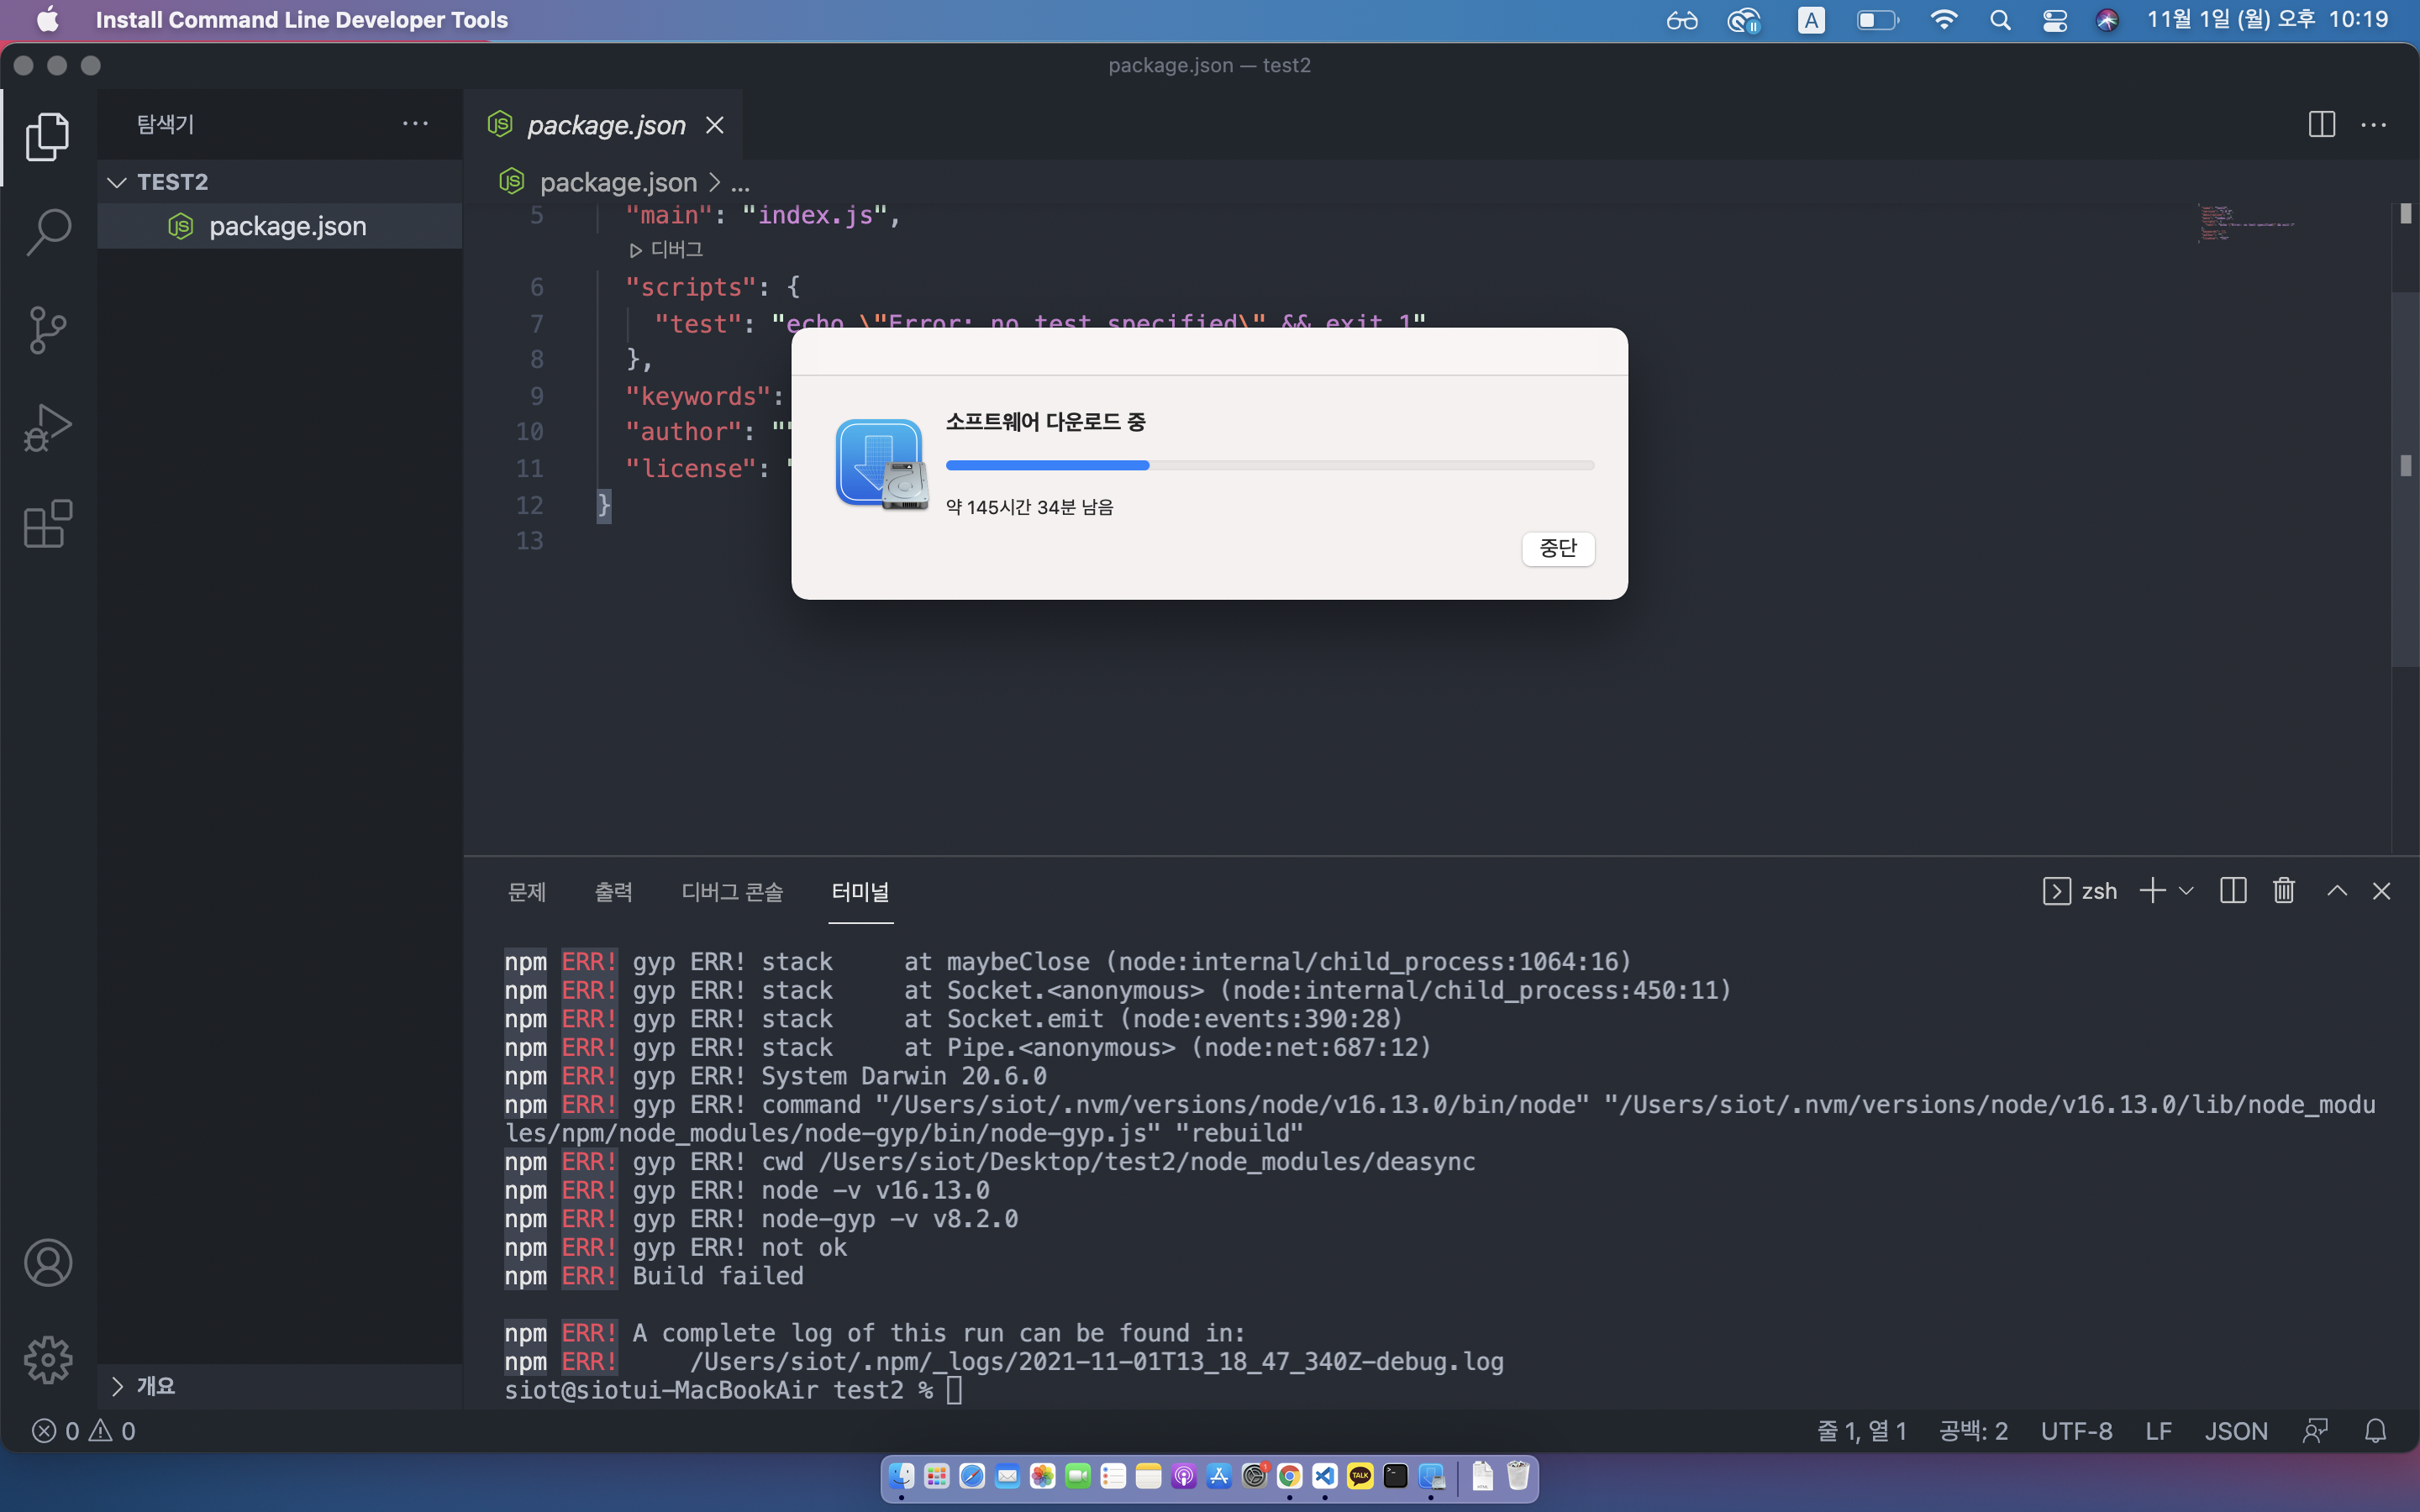
Task: Maximize the terminal panel with chevron up
Action: click(x=2336, y=891)
